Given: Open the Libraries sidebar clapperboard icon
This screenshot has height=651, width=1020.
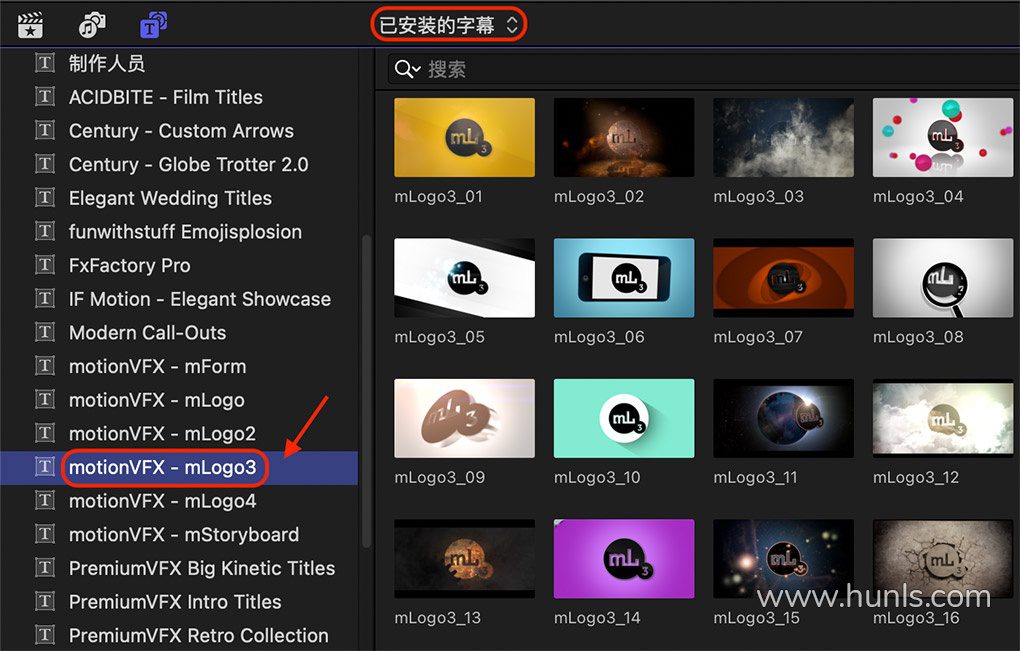Looking at the screenshot, I should click(x=30, y=25).
